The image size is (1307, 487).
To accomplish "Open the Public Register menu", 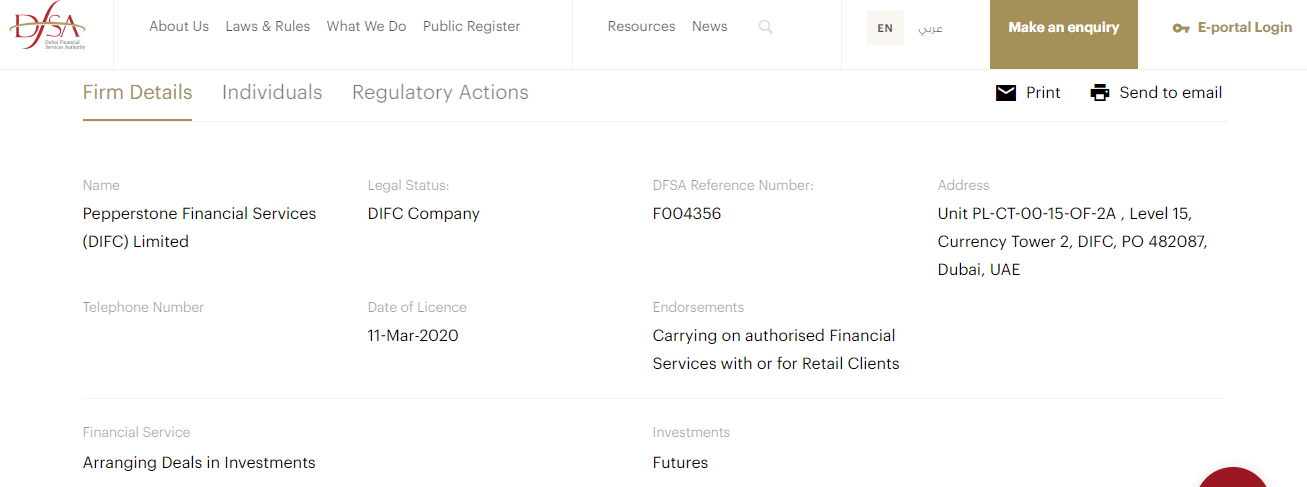I will click(x=472, y=27).
